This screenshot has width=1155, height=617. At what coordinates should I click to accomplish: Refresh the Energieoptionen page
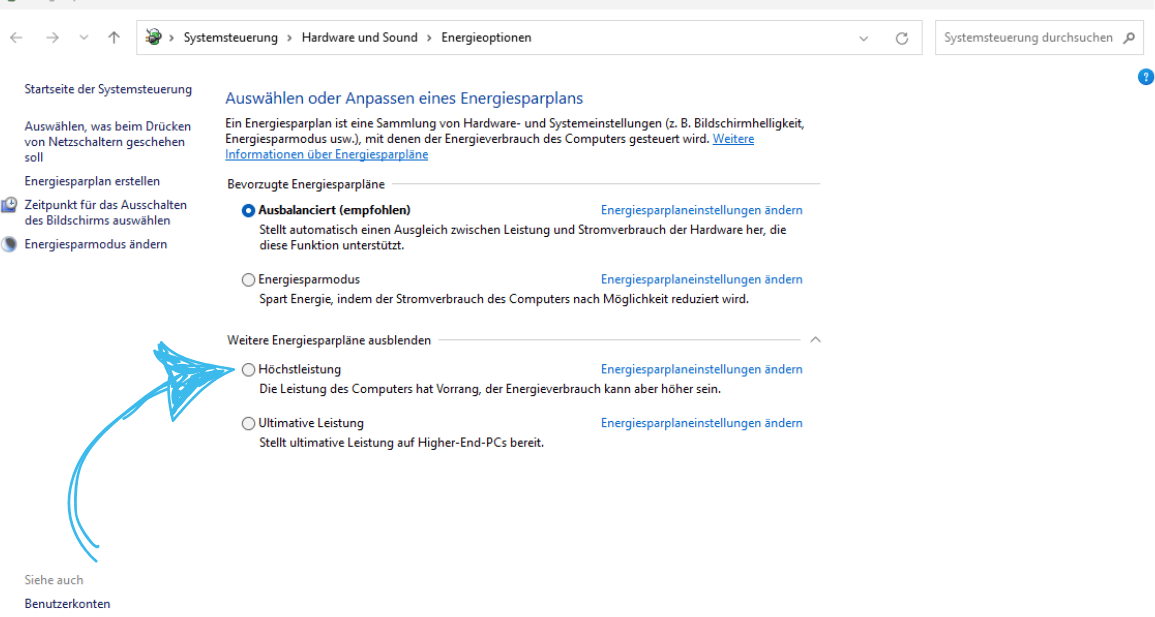click(902, 38)
